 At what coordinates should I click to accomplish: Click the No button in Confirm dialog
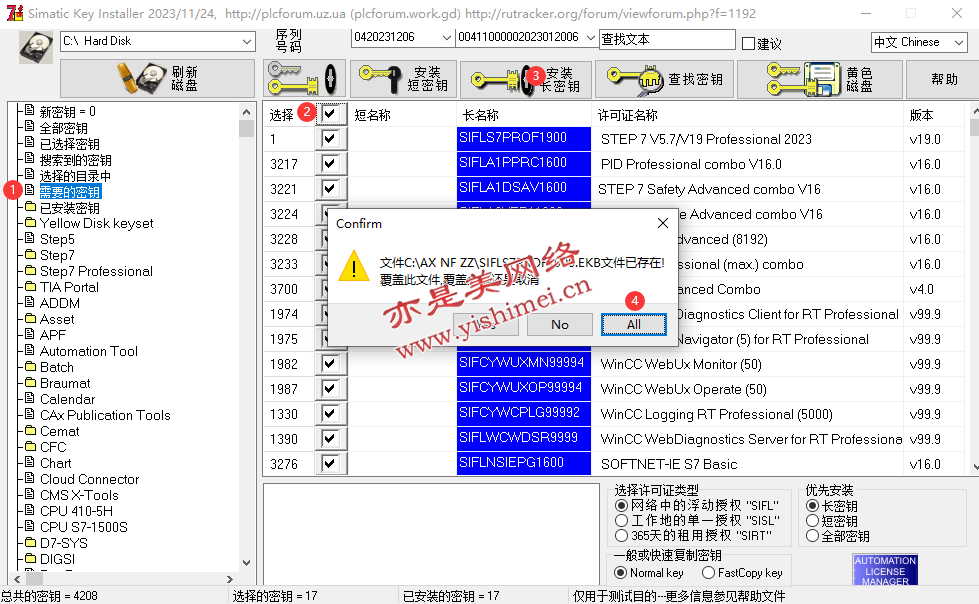click(x=559, y=324)
